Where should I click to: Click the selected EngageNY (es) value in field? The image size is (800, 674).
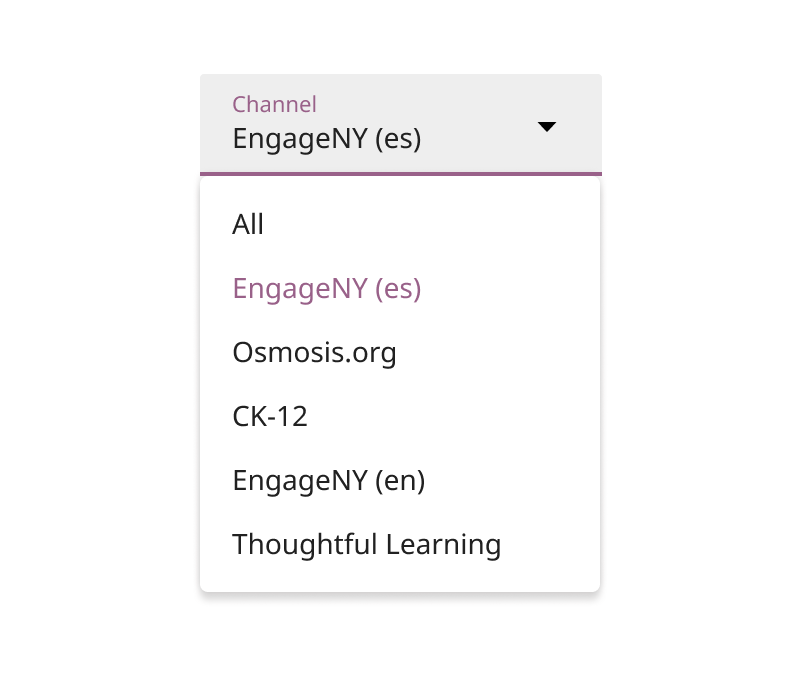327,138
